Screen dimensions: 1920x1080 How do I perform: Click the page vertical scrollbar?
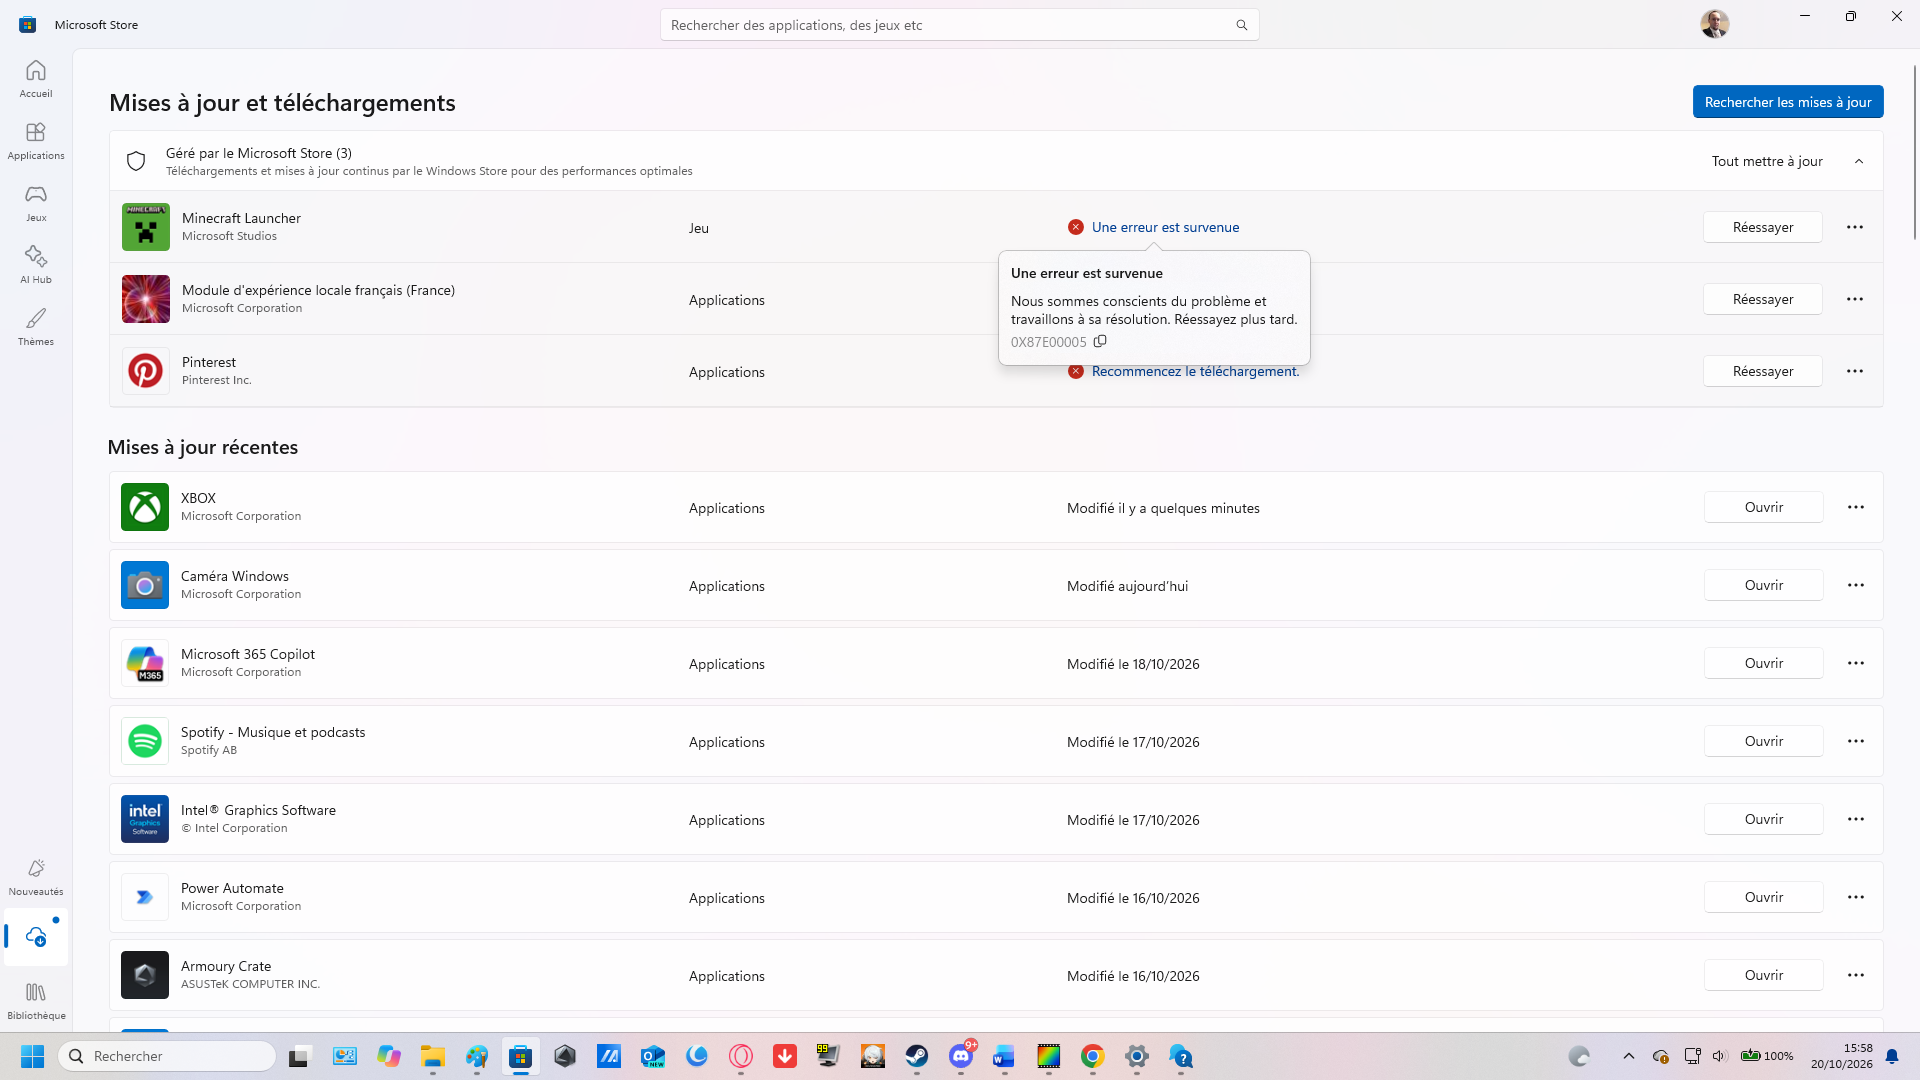pos(1915,152)
